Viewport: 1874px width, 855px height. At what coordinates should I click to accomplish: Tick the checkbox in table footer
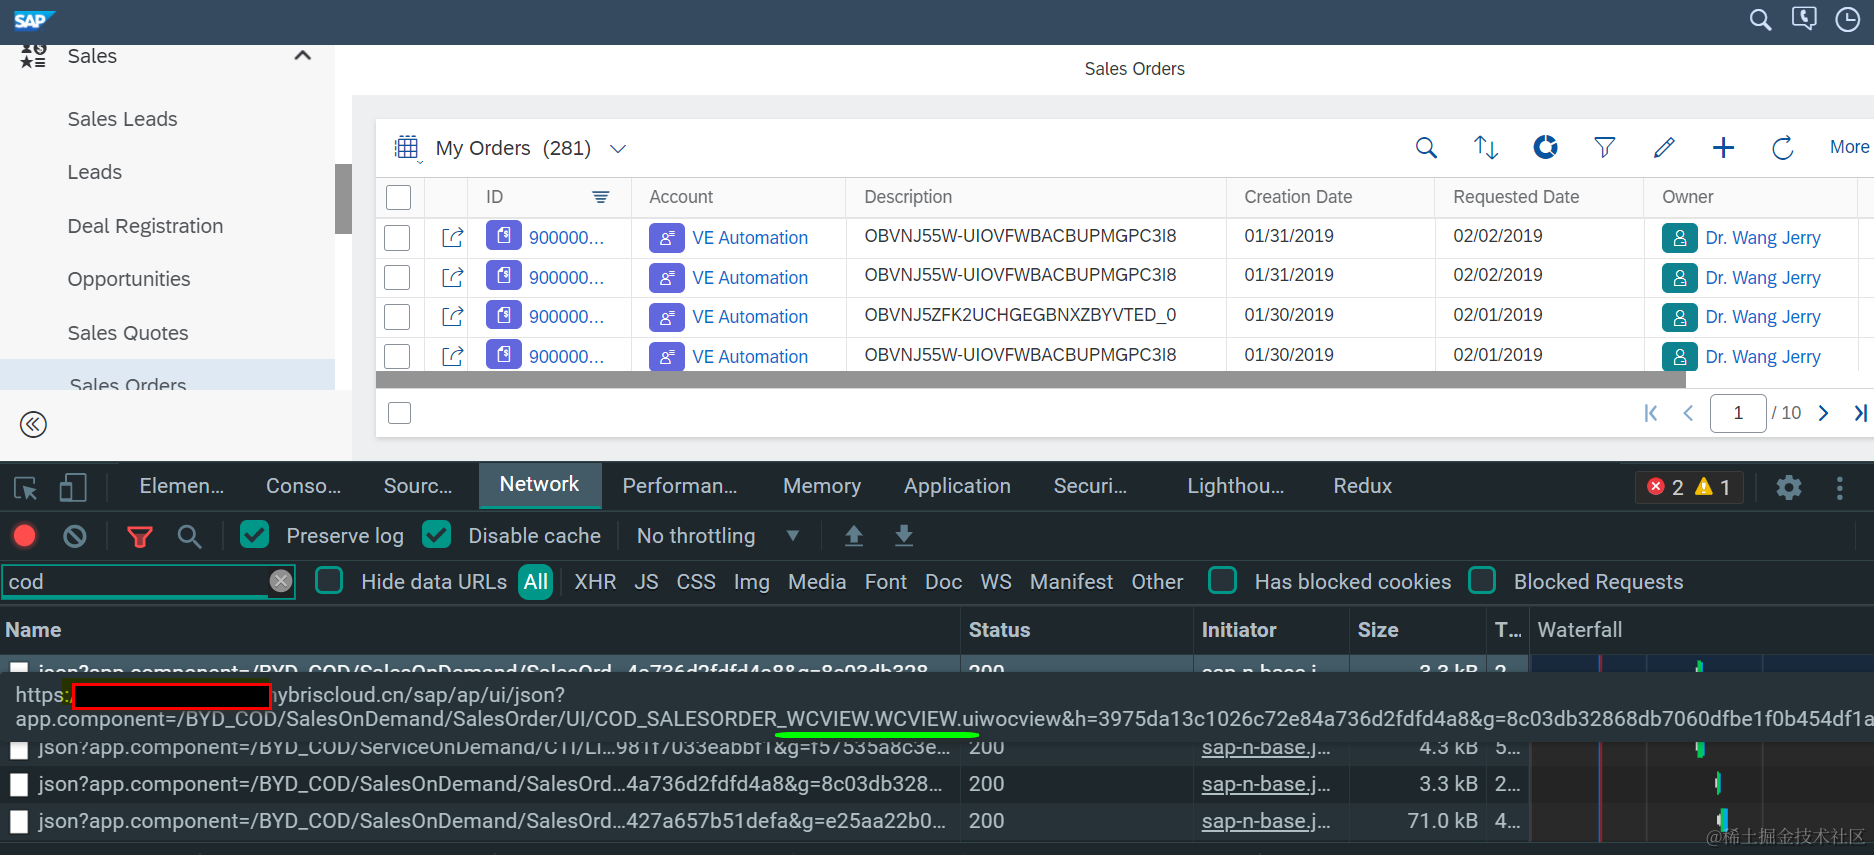[399, 413]
